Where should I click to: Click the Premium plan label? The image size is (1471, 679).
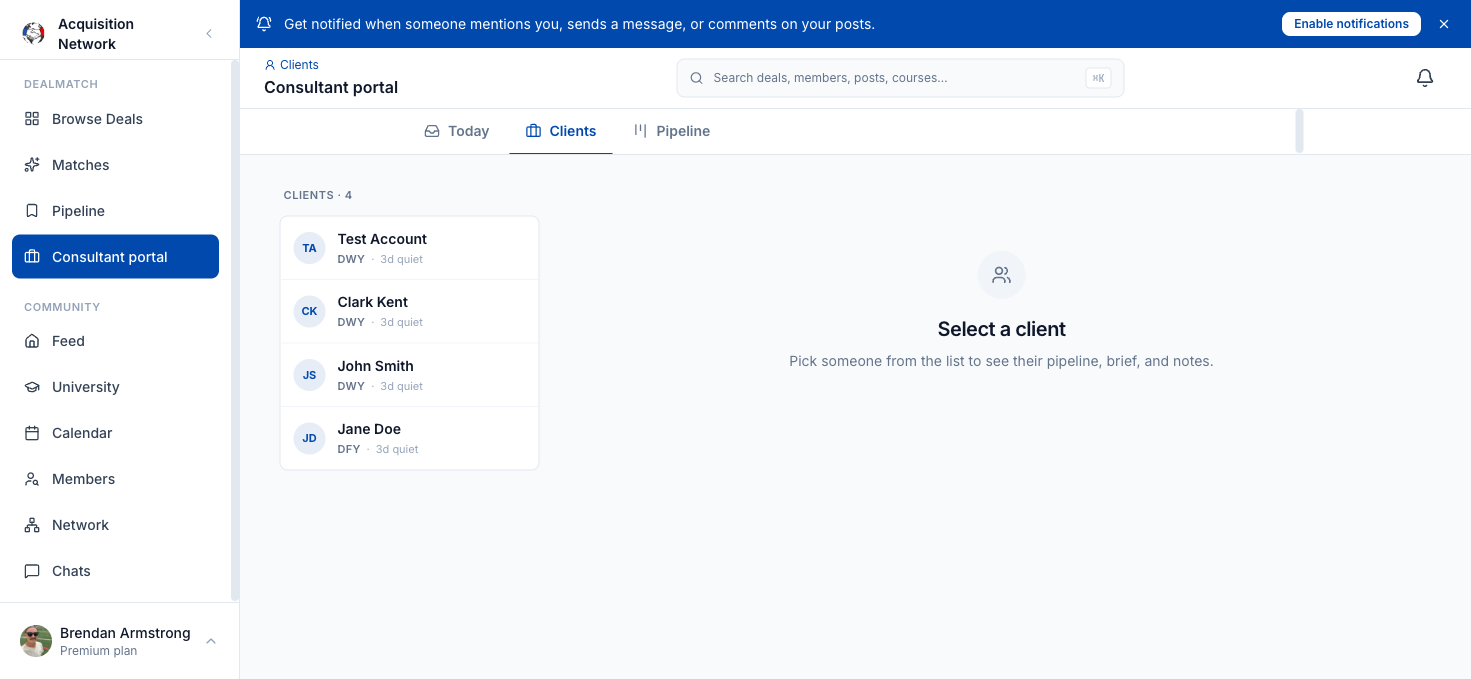point(98,651)
